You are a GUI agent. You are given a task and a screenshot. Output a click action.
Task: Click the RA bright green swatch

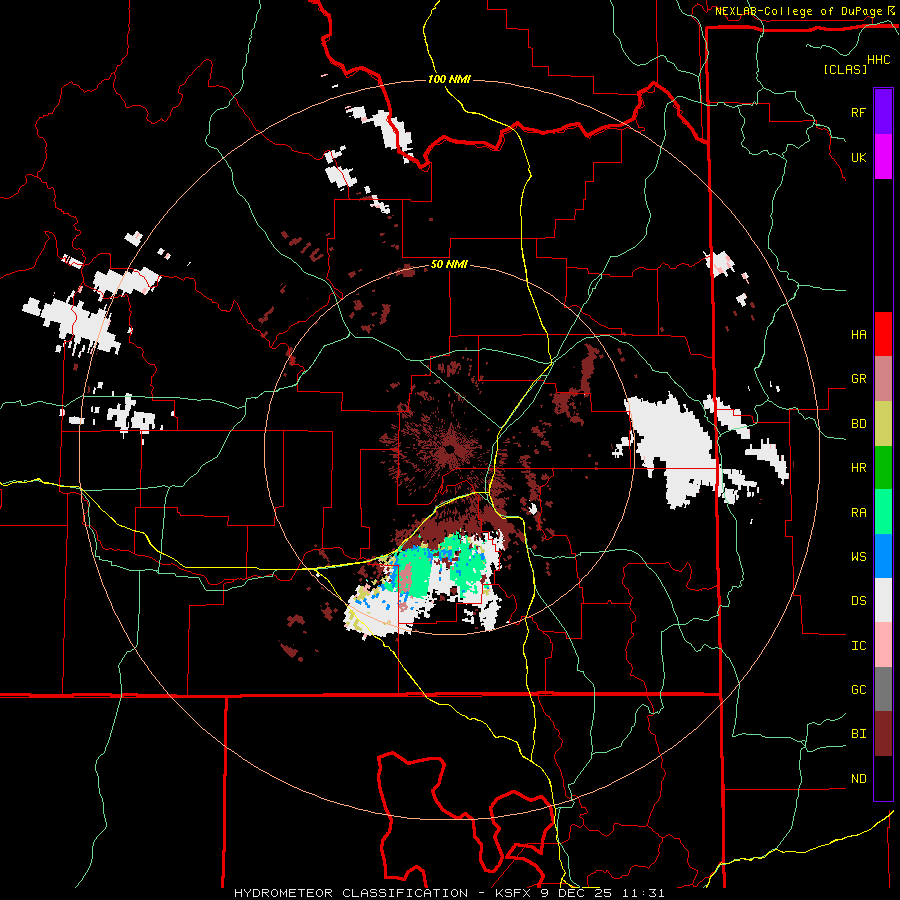coord(883,512)
